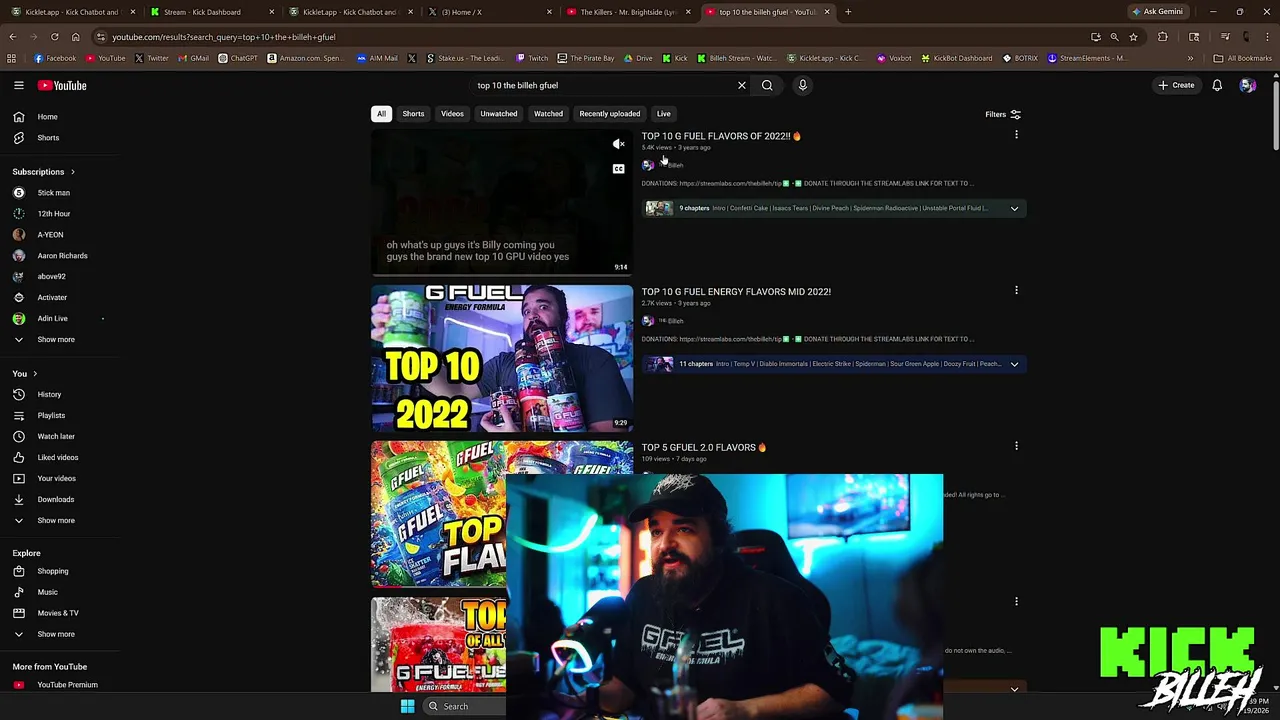Clear the search box with the X
Image resolution: width=1280 pixels, height=720 pixels.
[x=742, y=85]
